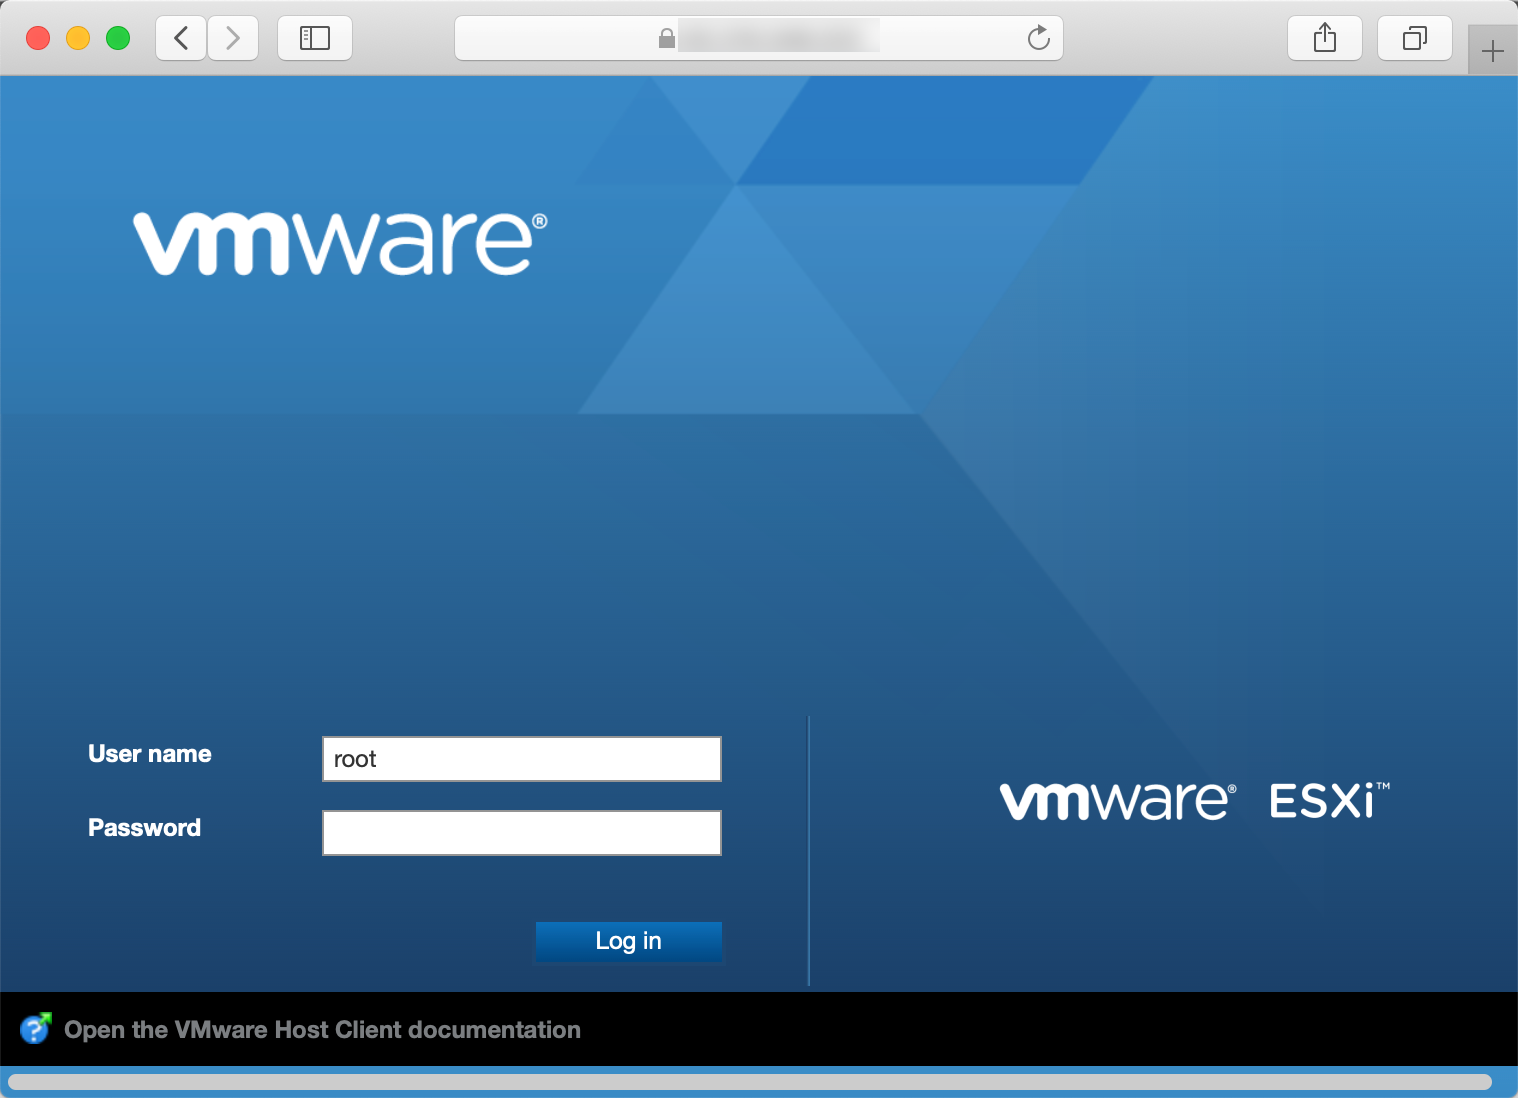
Task: Reload the ESXi login page
Action: pos(1038,38)
